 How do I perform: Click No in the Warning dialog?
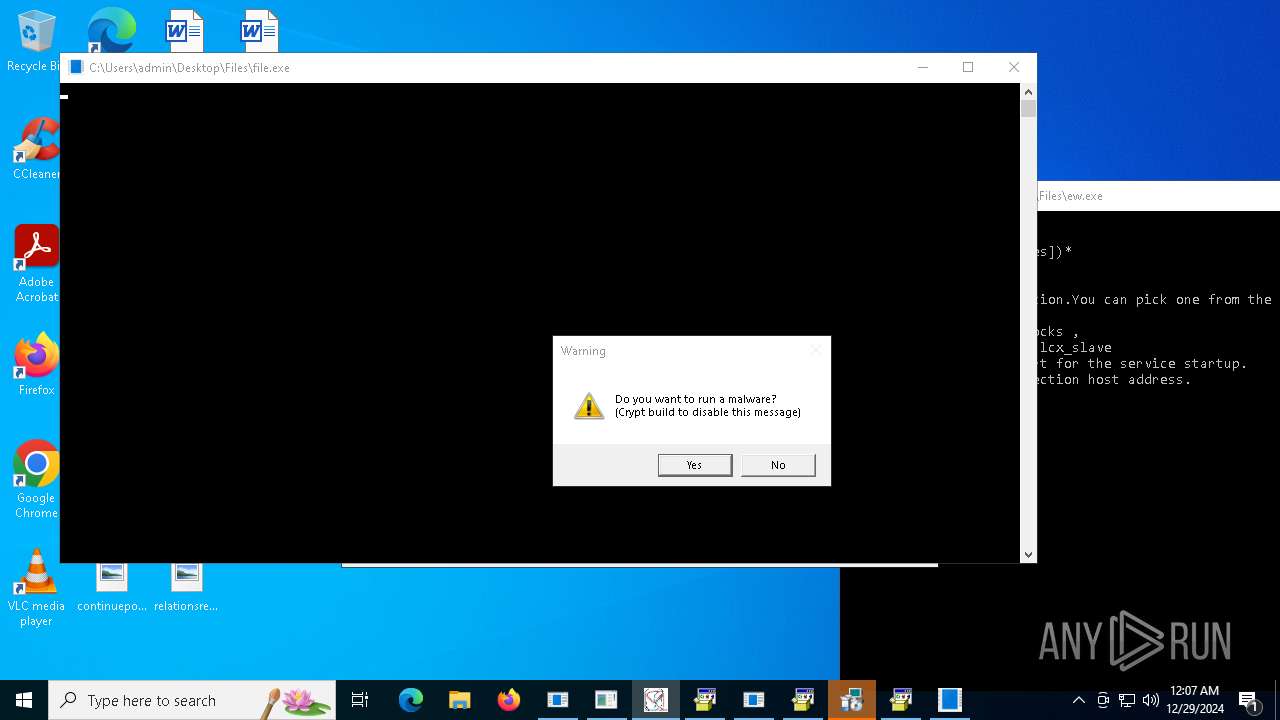click(778, 465)
